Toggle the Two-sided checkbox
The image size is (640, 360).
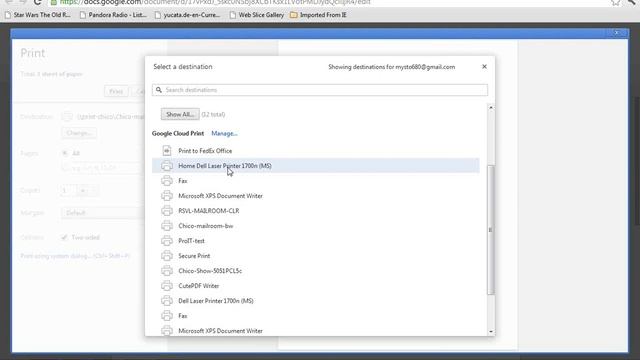click(64, 237)
